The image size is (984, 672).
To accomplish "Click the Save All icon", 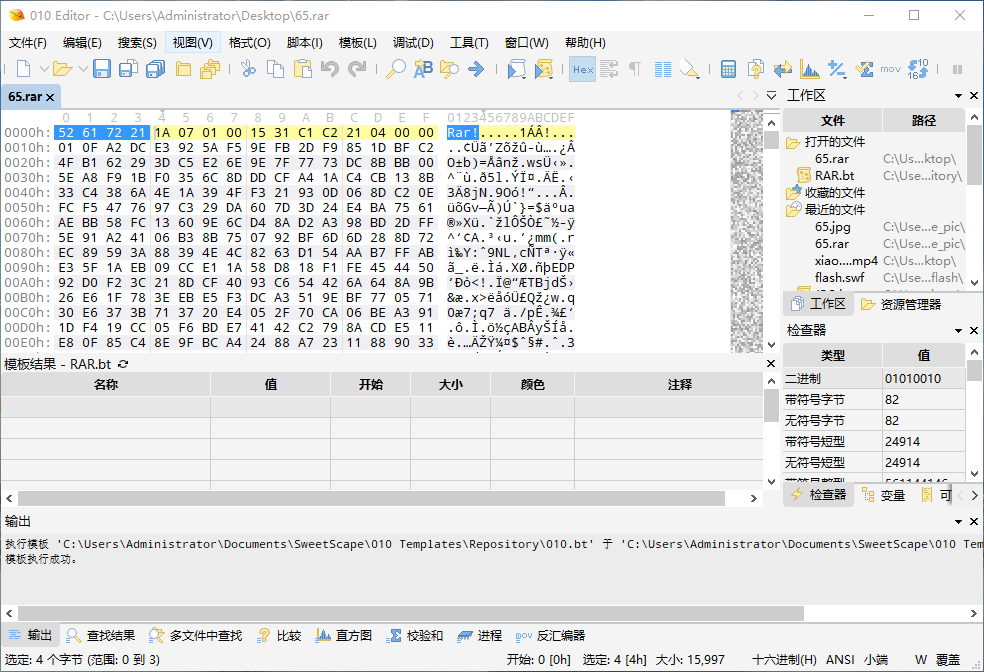I will 155,68.
